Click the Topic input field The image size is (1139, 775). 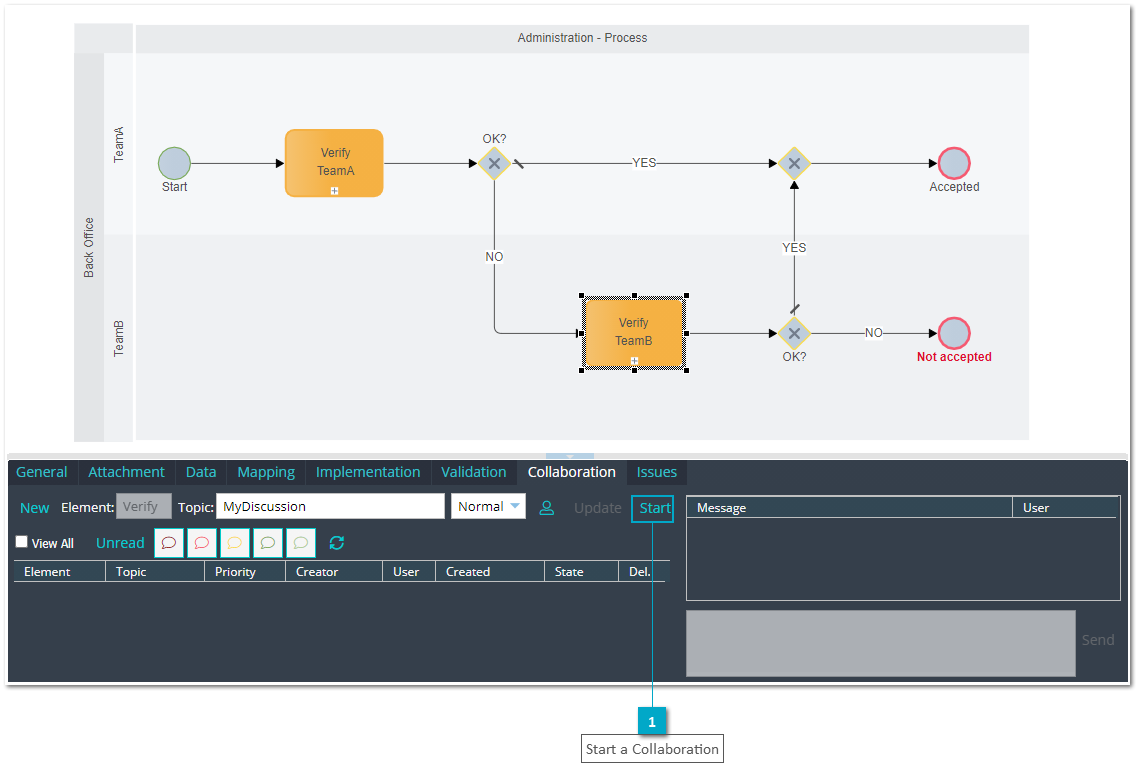(331, 506)
